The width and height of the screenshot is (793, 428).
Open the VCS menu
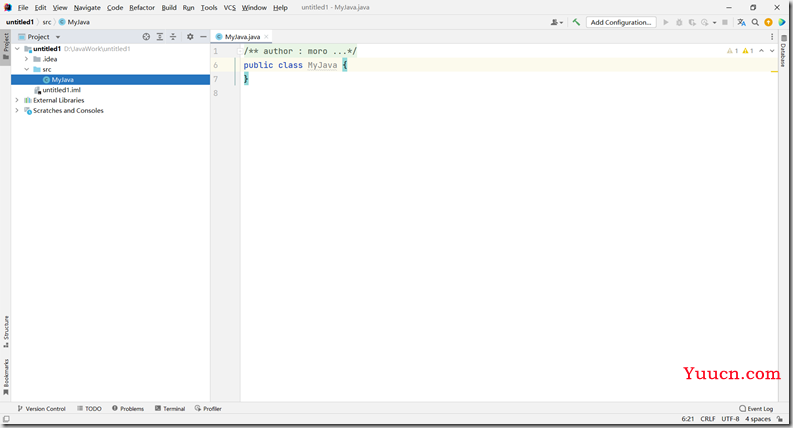pos(230,8)
